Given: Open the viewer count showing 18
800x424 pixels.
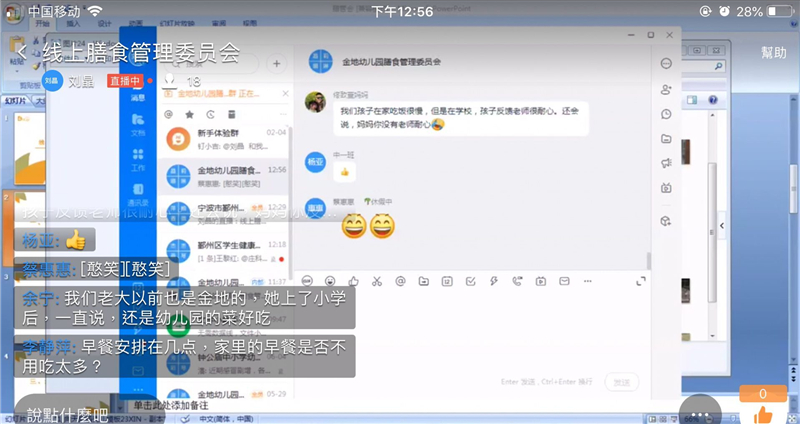Looking at the screenshot, I should coord(182,81).
